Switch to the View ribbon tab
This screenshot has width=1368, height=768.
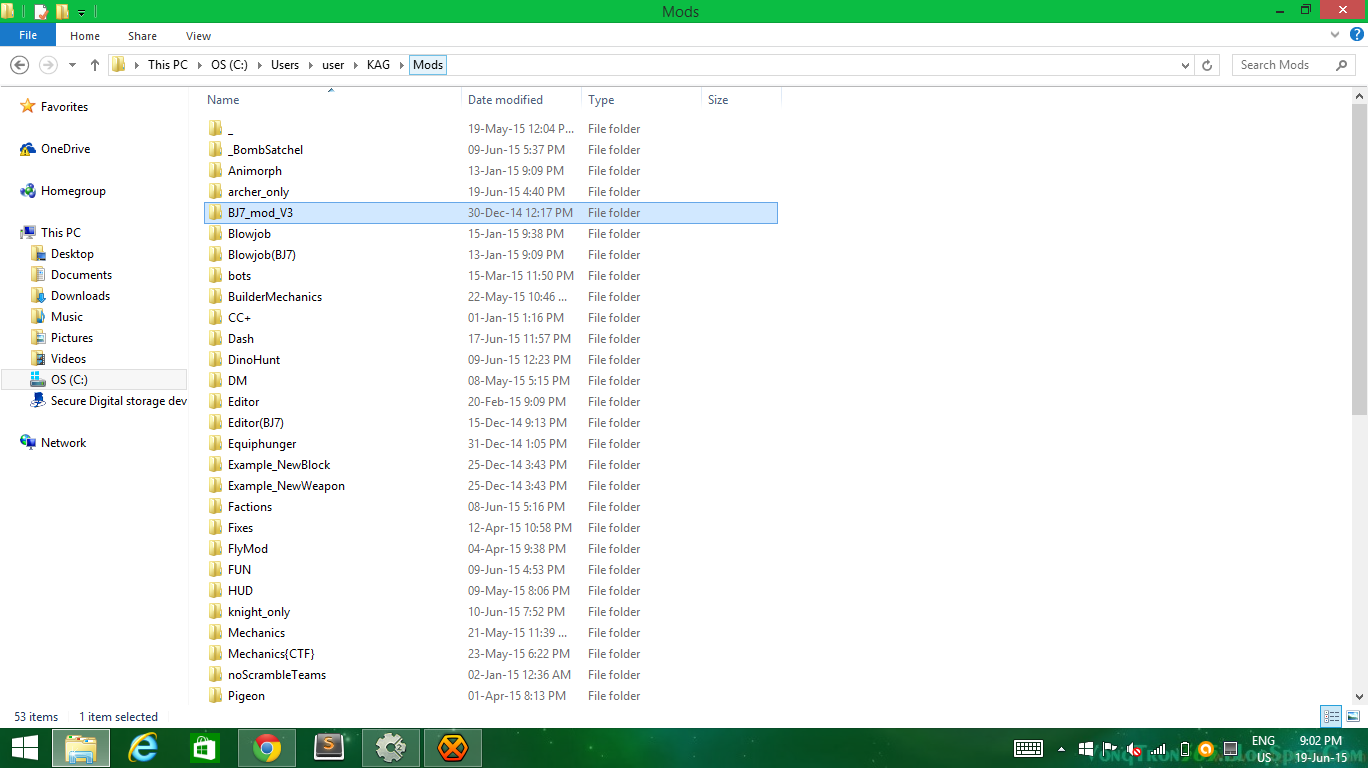click(198, 36)
